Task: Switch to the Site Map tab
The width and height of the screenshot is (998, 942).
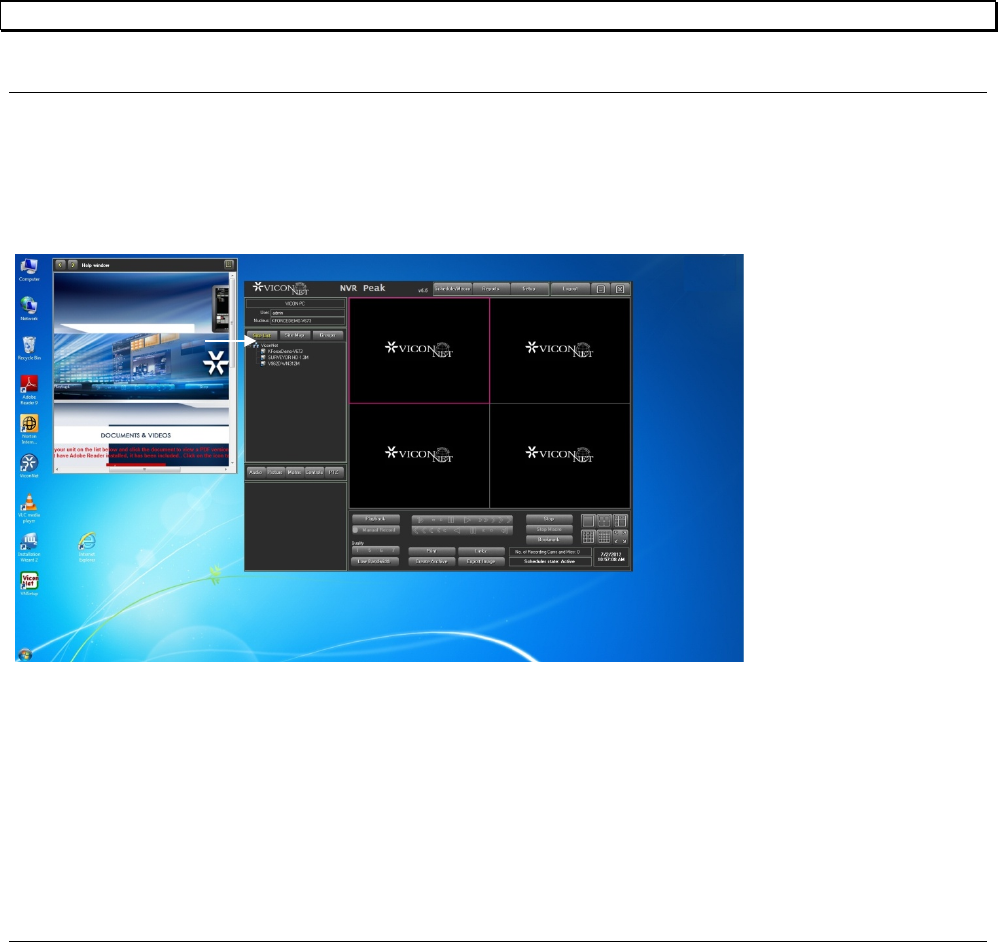Action: [x=295, y=335]
